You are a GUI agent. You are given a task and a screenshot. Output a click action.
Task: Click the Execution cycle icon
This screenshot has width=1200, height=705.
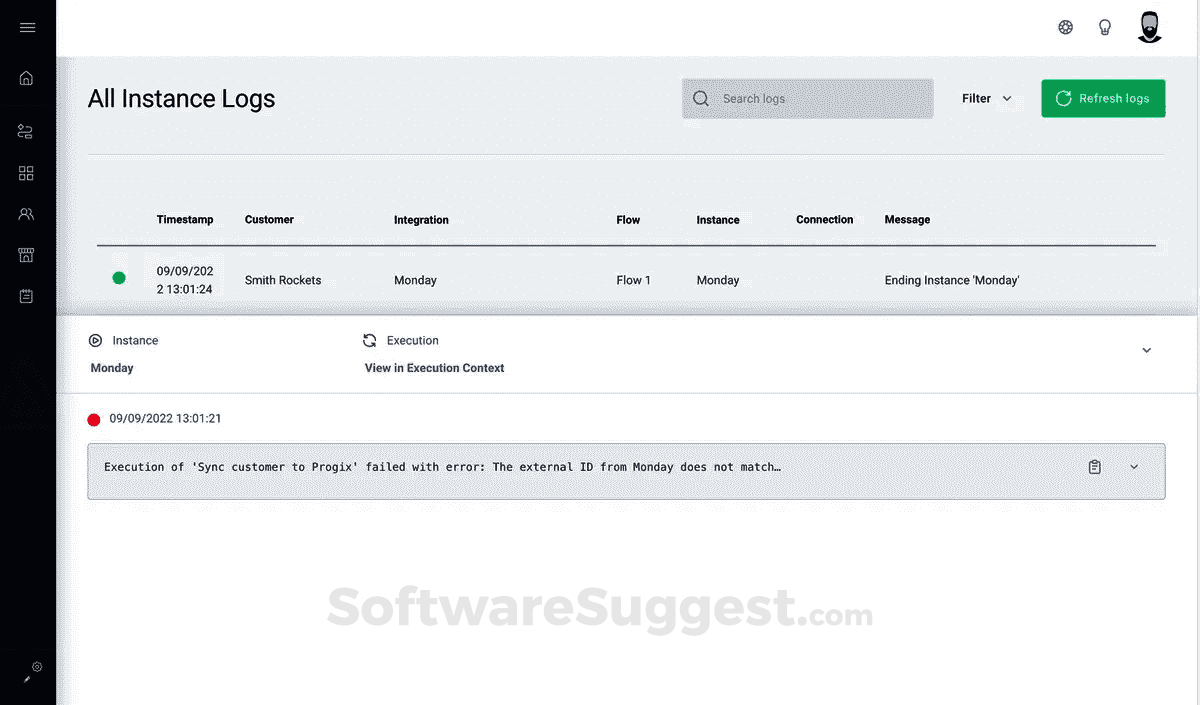[370, 340]
